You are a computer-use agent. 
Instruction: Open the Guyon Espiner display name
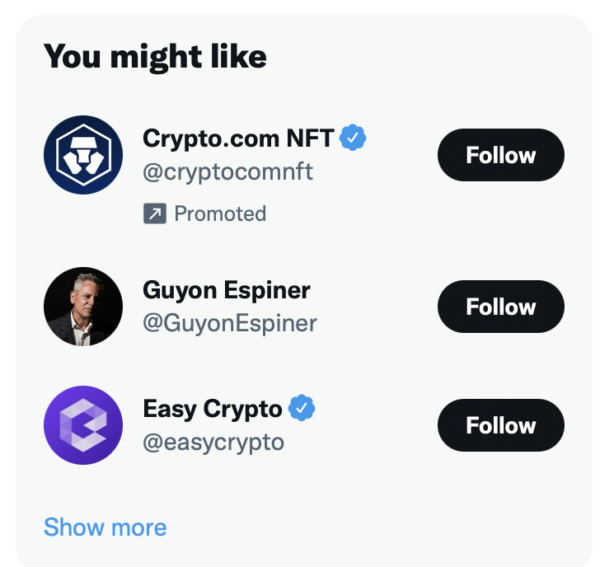pyautogui.click(x=226, y=290)
